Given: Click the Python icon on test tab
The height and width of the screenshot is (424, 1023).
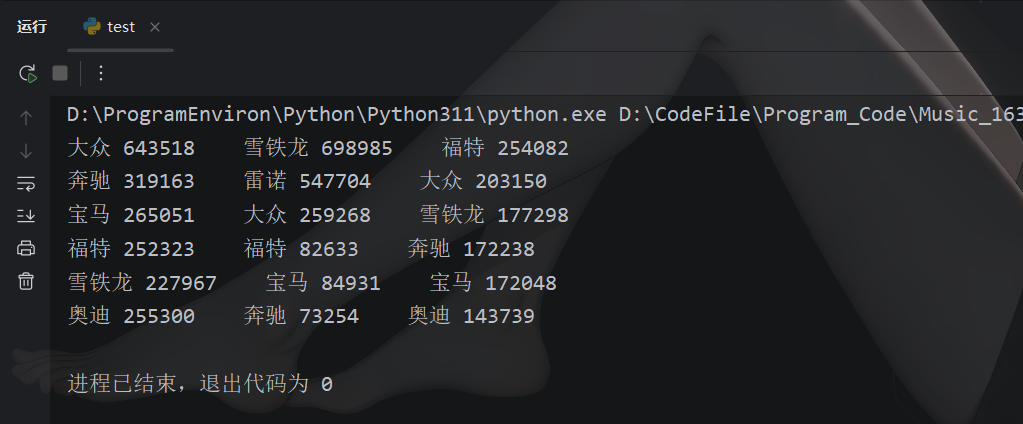Looking at the screenshot, I should pyautogui.click(x=92, y=27).
